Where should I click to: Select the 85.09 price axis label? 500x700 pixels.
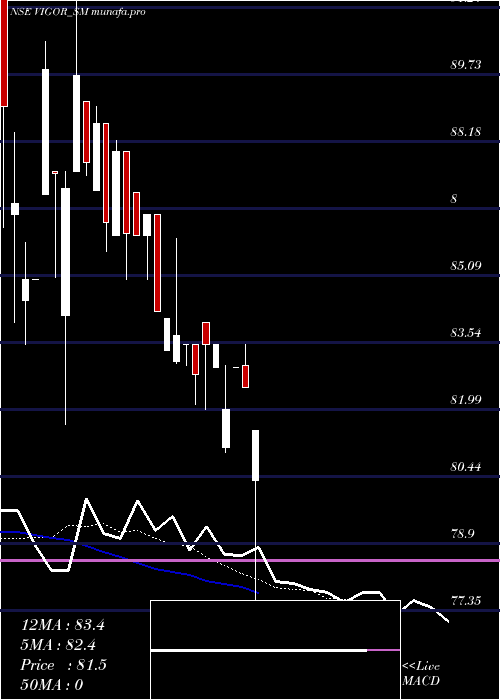tap(466, 266)
